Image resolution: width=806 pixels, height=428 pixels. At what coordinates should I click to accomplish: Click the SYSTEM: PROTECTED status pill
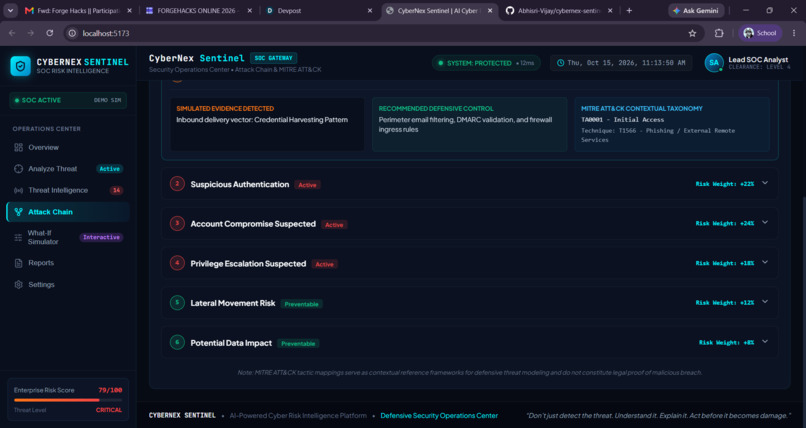pyautogui.click(x=486, y=63)
